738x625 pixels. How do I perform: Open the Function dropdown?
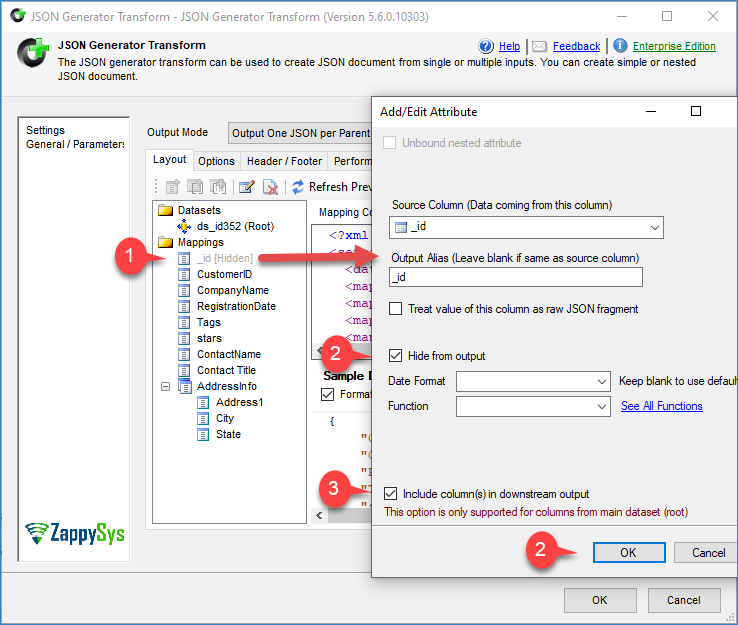[x=602, y=406]
